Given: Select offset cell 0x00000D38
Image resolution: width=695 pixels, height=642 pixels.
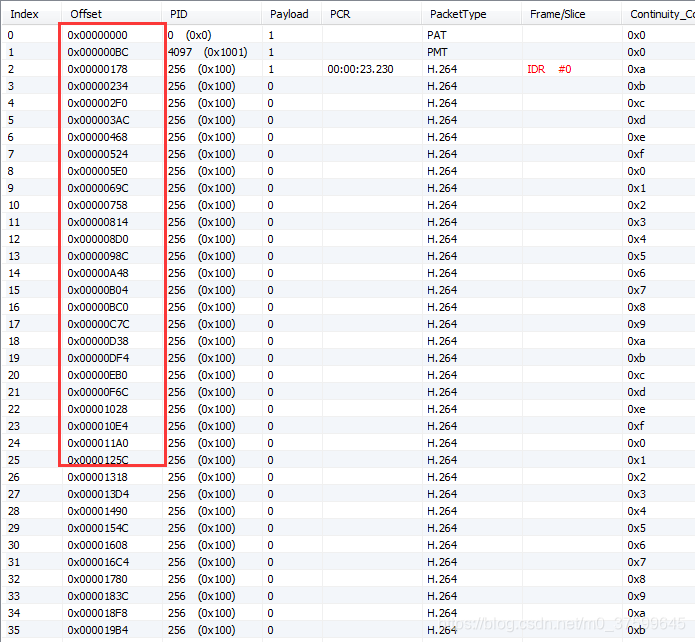Looking at the screenshot, I should (98, 341).
